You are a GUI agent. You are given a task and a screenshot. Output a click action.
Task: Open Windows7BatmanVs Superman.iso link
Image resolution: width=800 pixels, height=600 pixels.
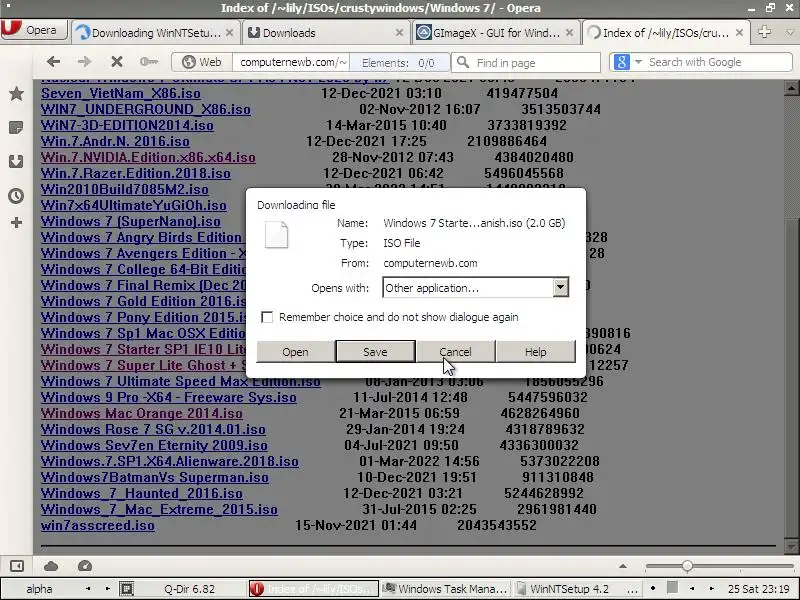point(155,477)
